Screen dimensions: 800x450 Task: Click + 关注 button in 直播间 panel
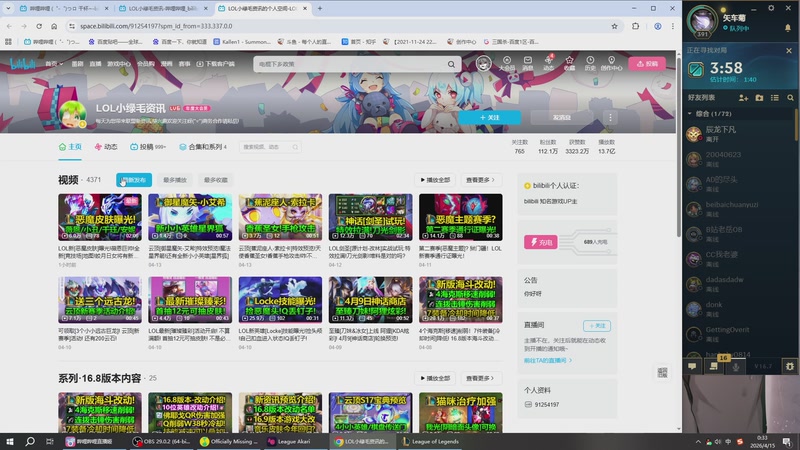tap(596, 326)
